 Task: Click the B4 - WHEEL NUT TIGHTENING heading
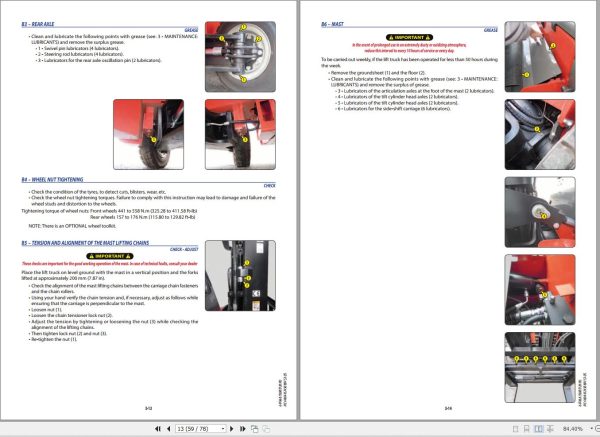pyautogui.click(x=52, y=179)
